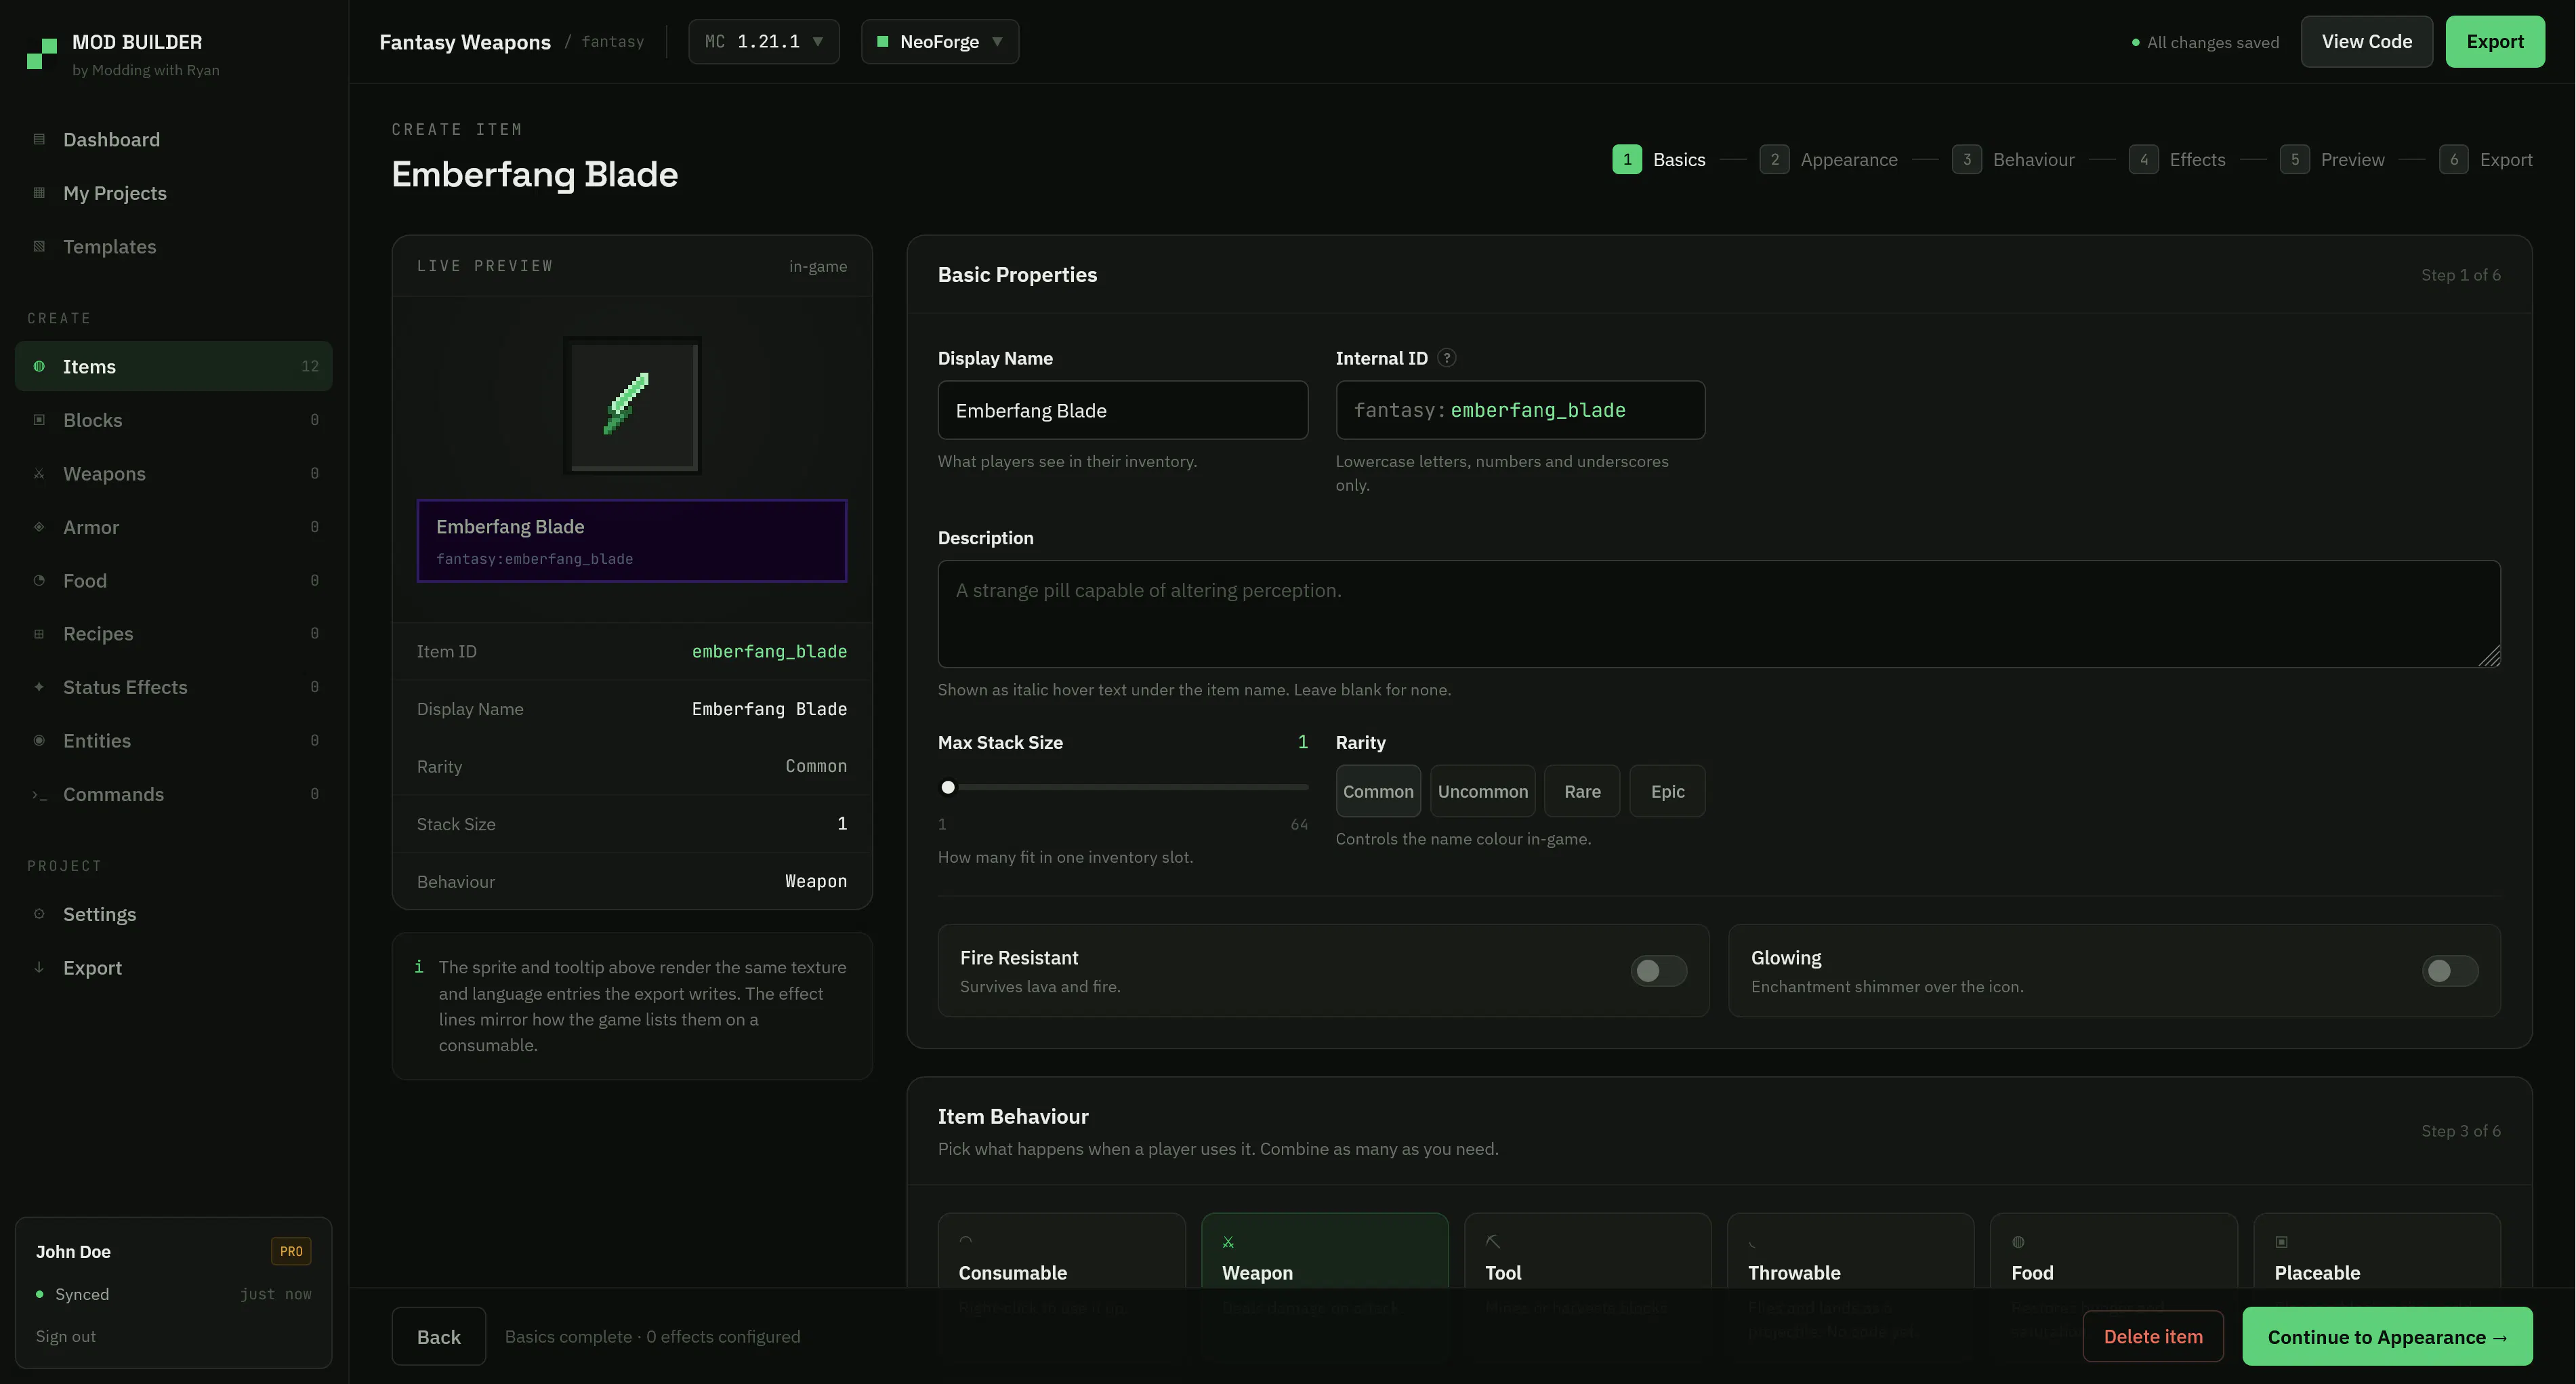The image size is (2576, 1384).
Task: Toggle the Fire Resistant switch
Action: tap(1659, 970)
